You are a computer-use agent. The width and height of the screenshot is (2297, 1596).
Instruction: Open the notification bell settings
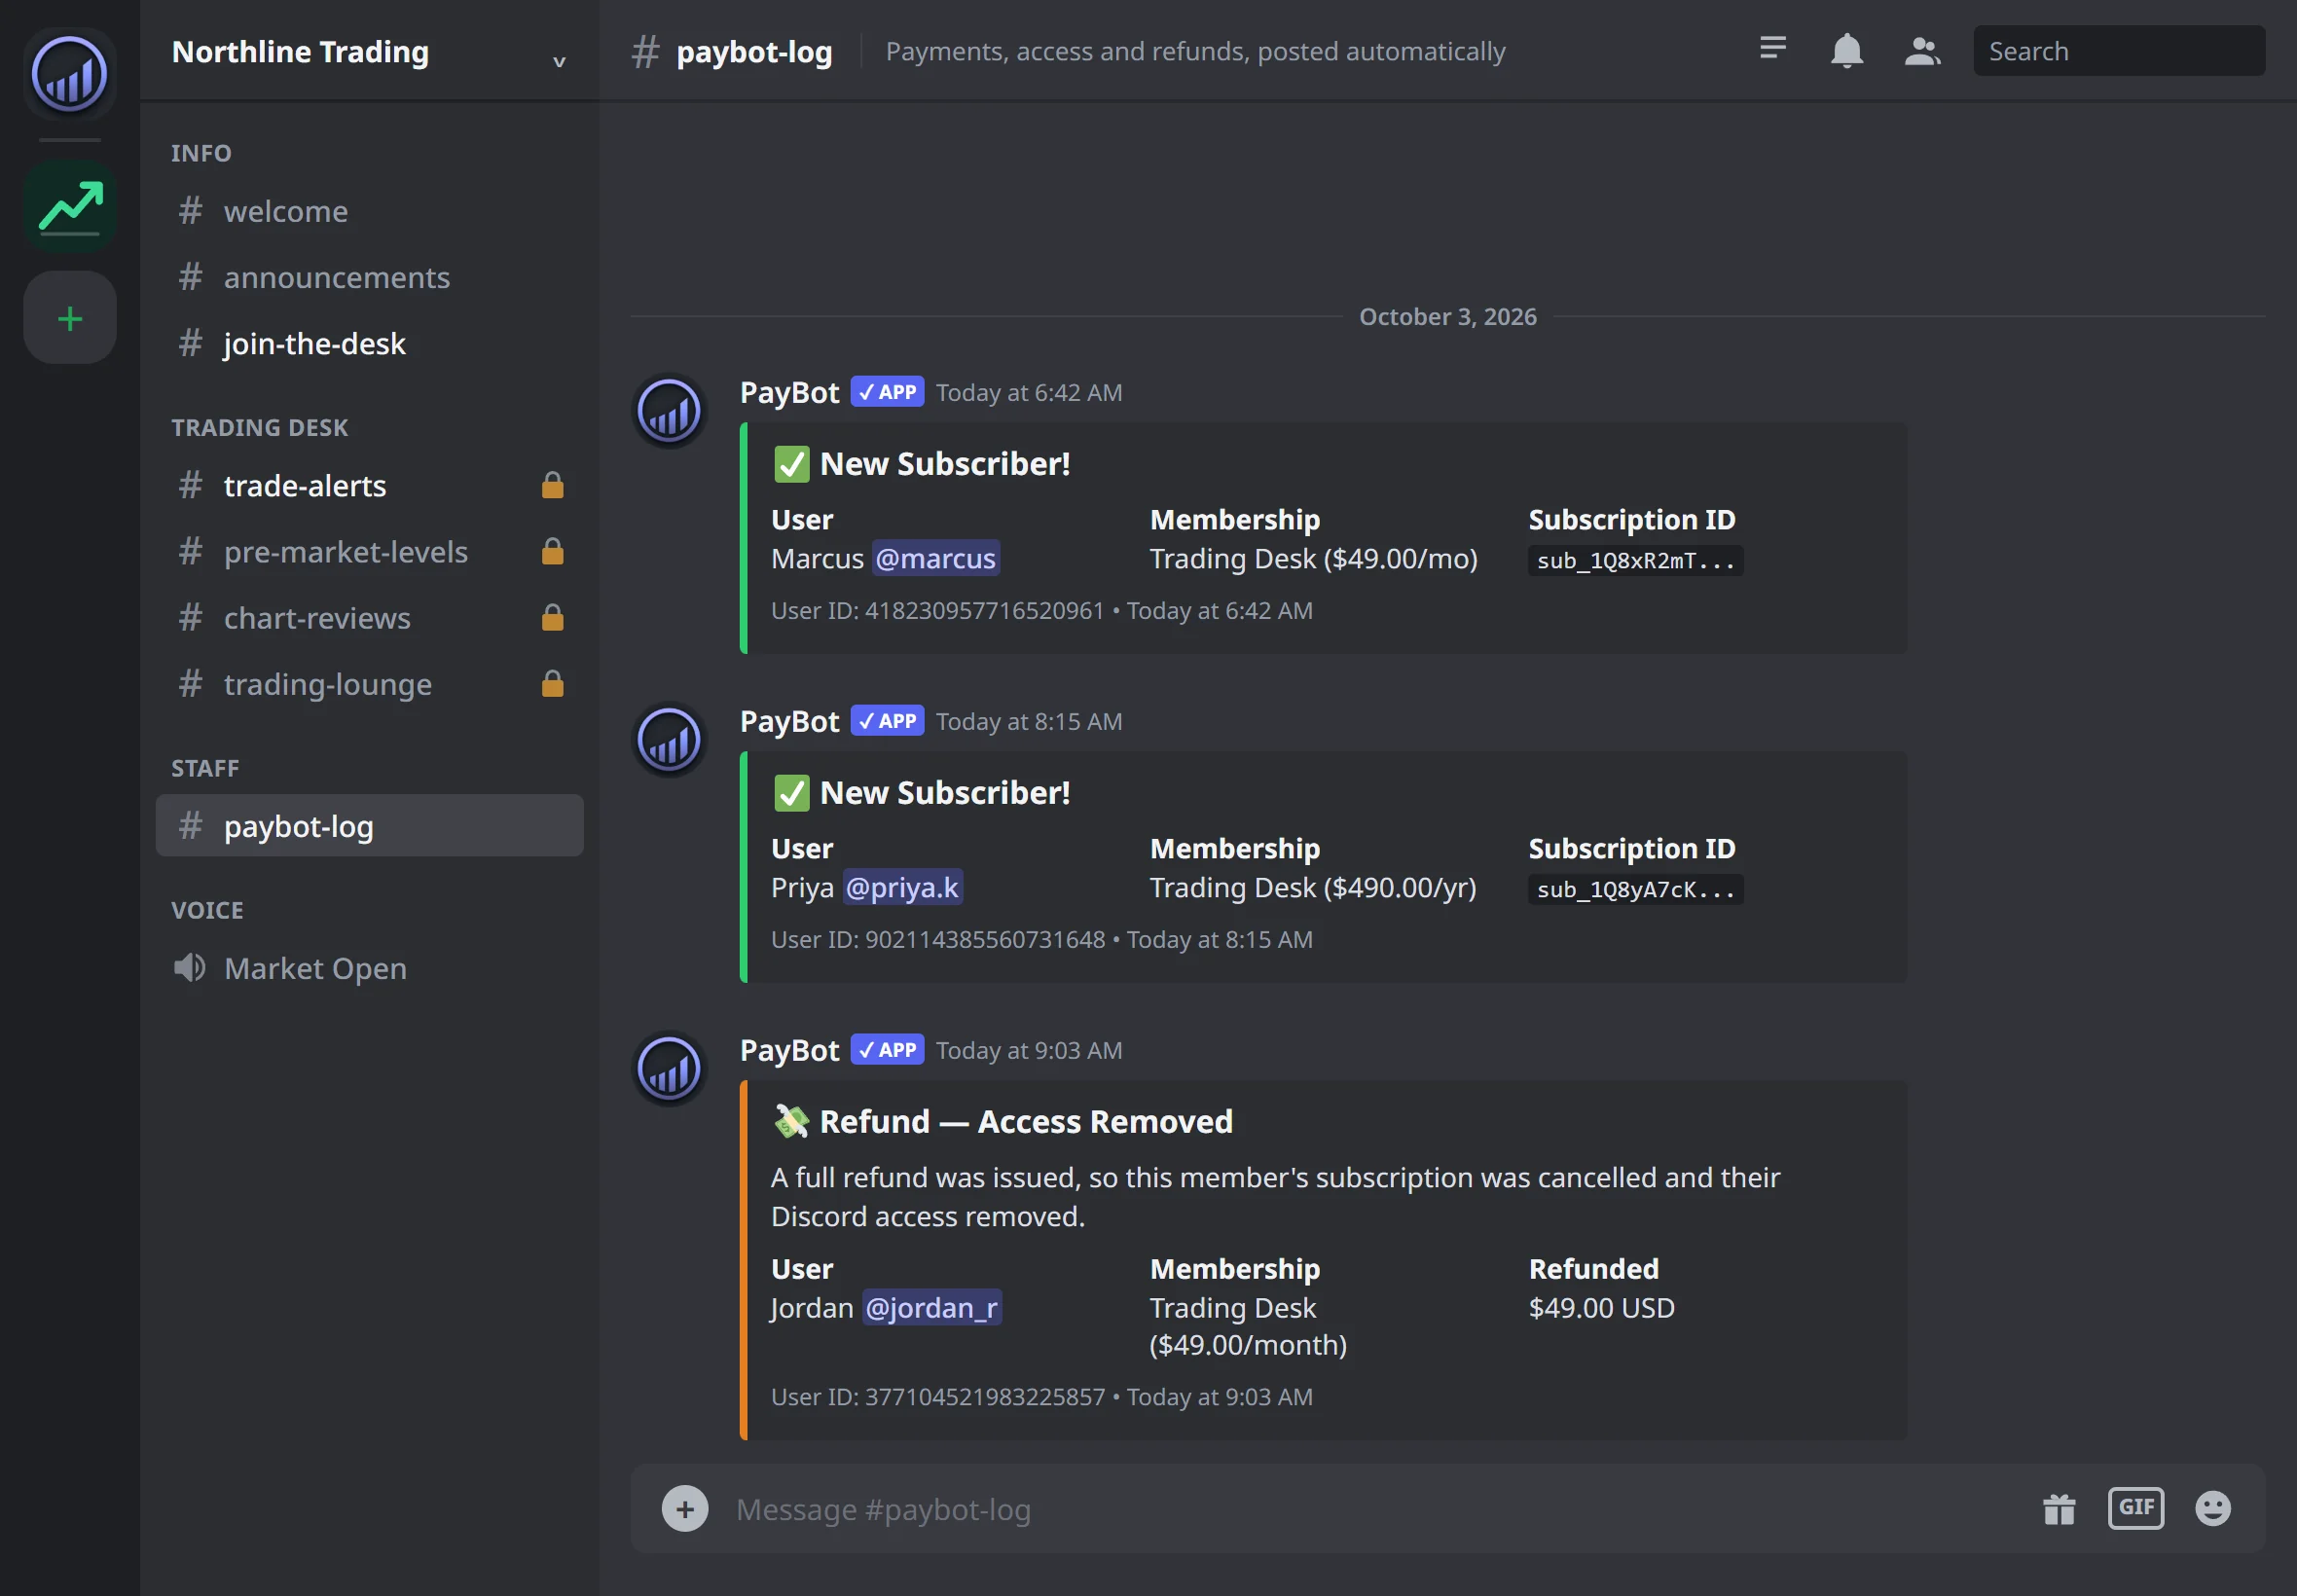[1846, 50]
